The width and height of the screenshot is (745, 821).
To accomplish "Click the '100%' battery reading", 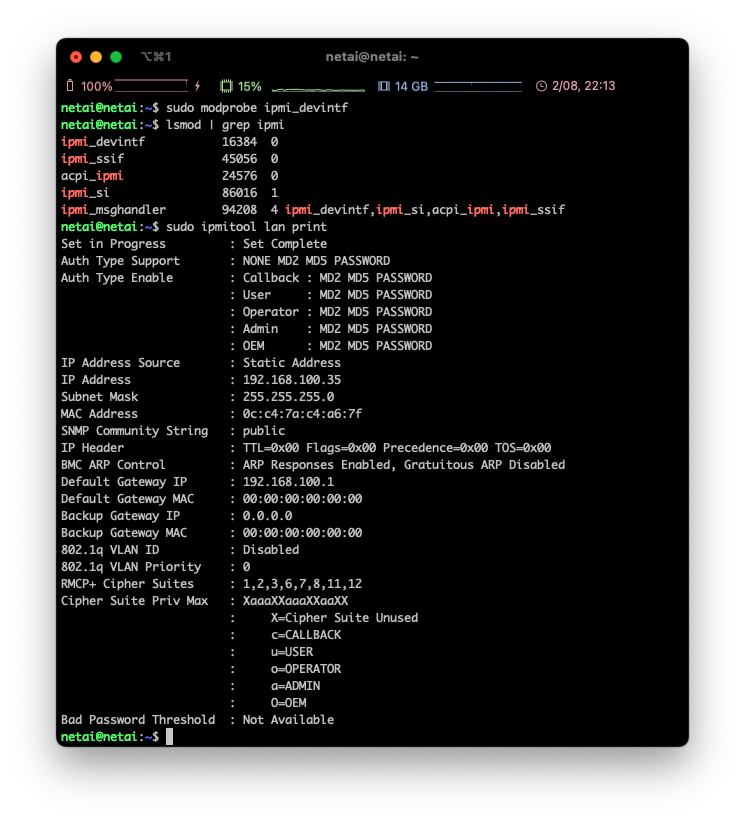I will pos(96,86).
